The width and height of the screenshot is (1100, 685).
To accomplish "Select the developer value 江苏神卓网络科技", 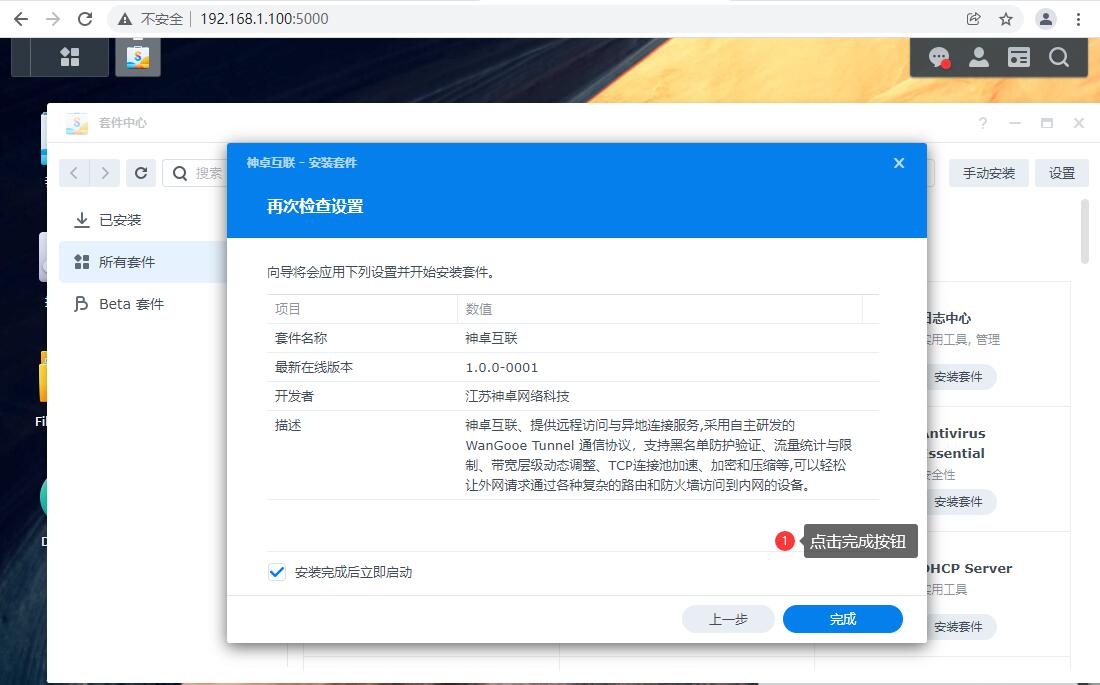I will (x=517, y=396).
